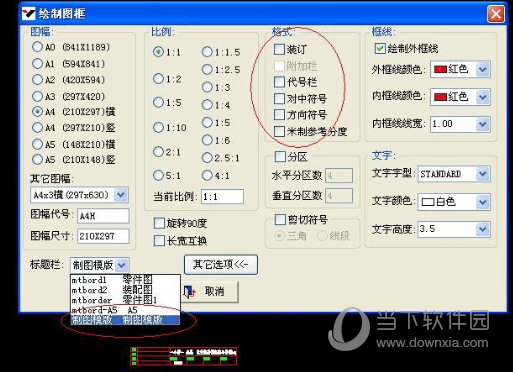
Task: Enable the 方向符号 checkbox
Action: (279, 115)
